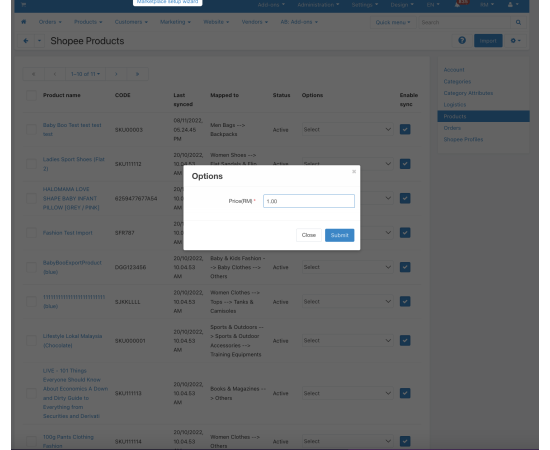Viewport: 550px width, 450px height.
Task: Open the Customers menu
Action: (131, 22)
